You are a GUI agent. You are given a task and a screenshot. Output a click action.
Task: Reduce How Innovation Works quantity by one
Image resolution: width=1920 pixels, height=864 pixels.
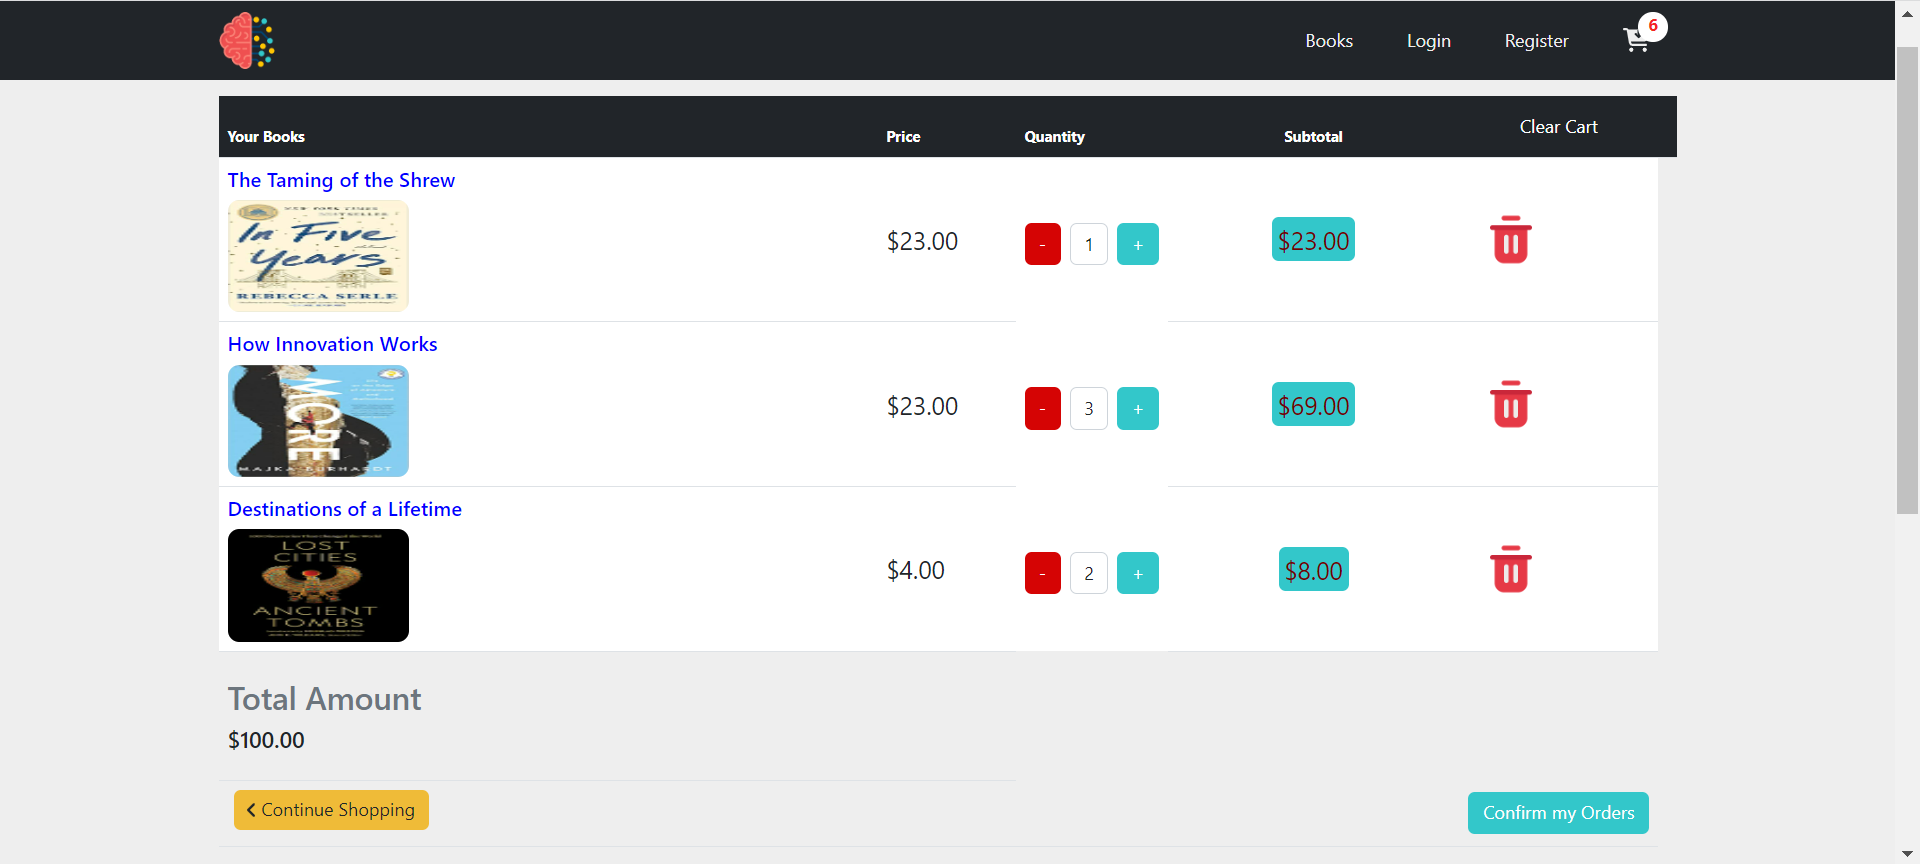coord(1042,409)
